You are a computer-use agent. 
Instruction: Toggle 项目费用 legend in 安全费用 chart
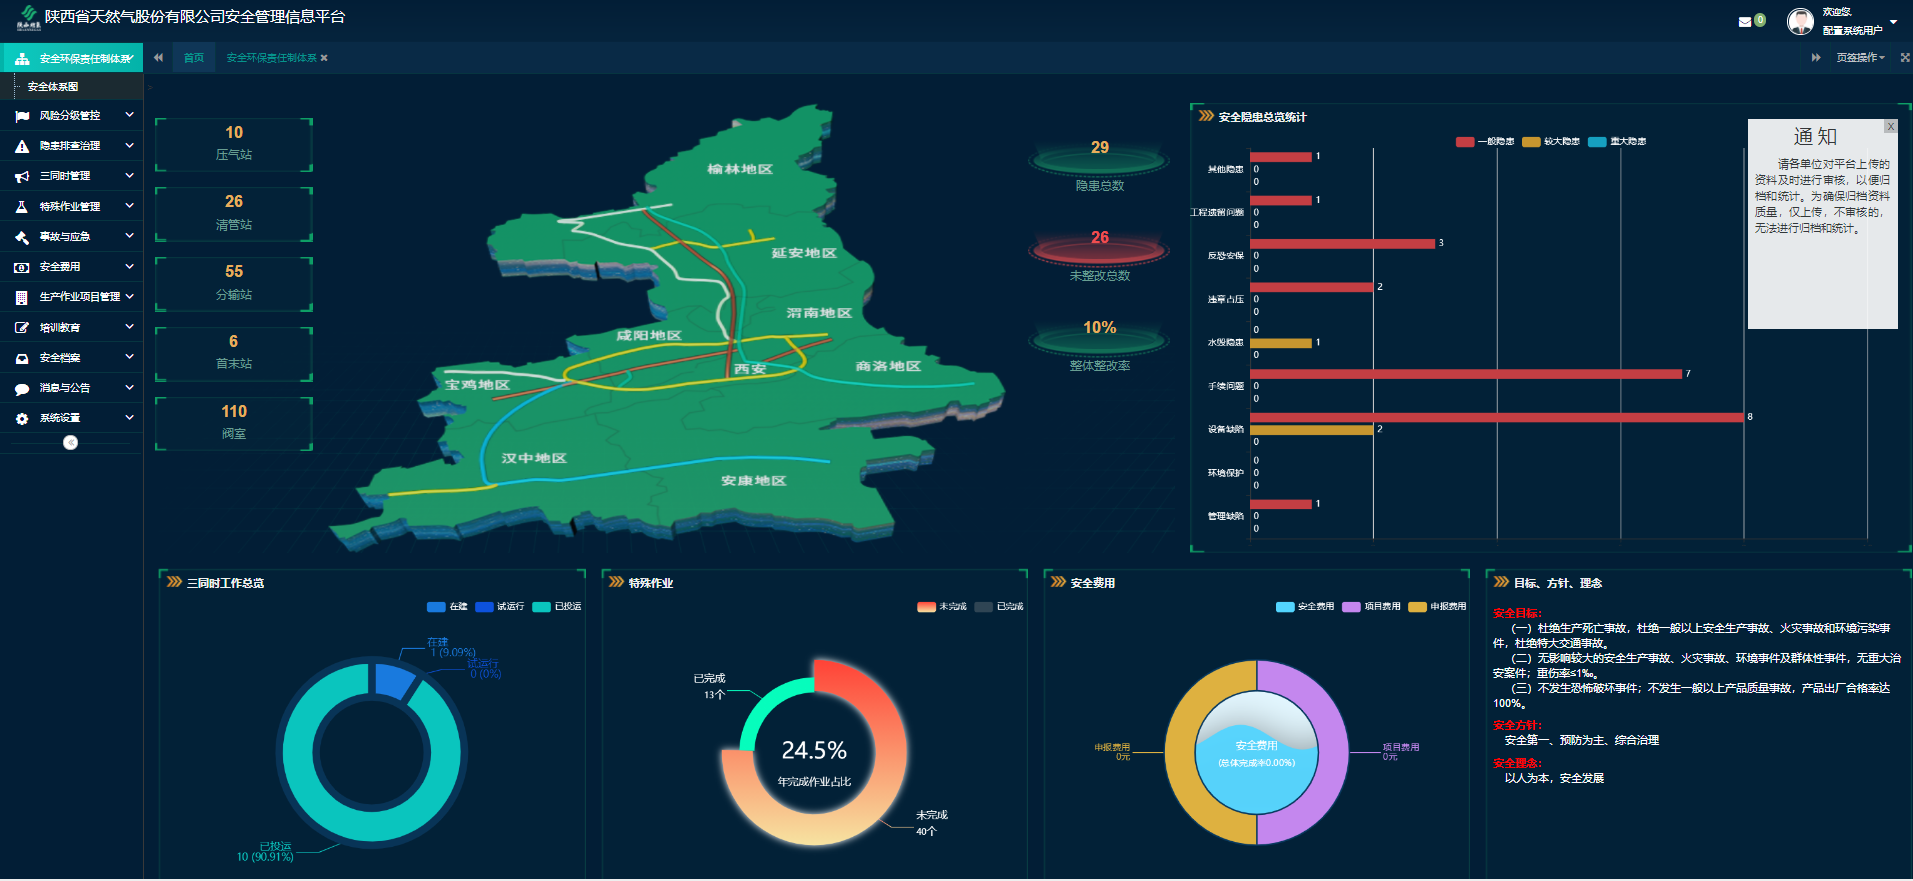1371,607
